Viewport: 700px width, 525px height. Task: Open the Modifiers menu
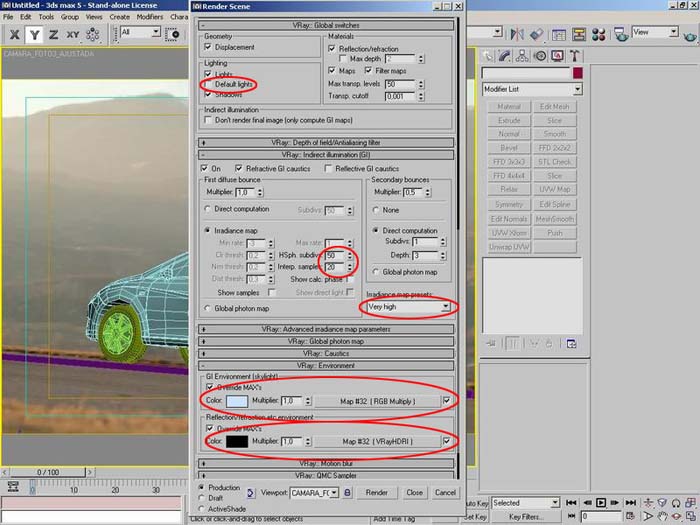[x=149, y=17]
